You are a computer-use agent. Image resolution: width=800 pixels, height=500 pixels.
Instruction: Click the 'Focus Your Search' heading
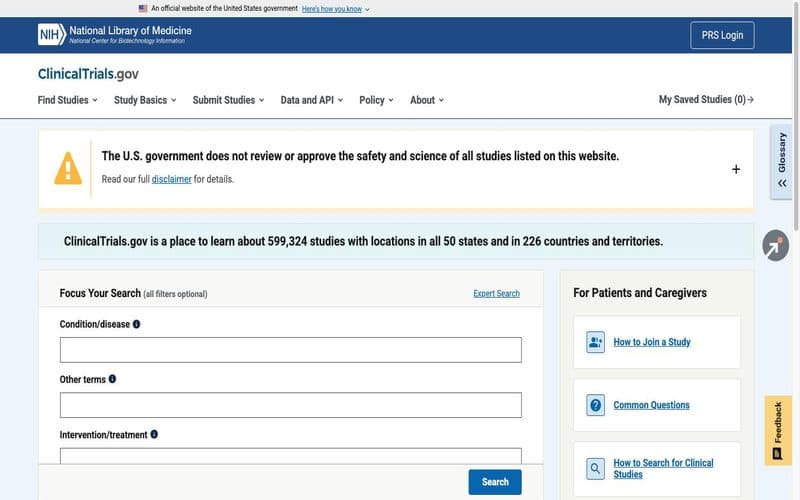pyautogui.click(x=100, y=293)
